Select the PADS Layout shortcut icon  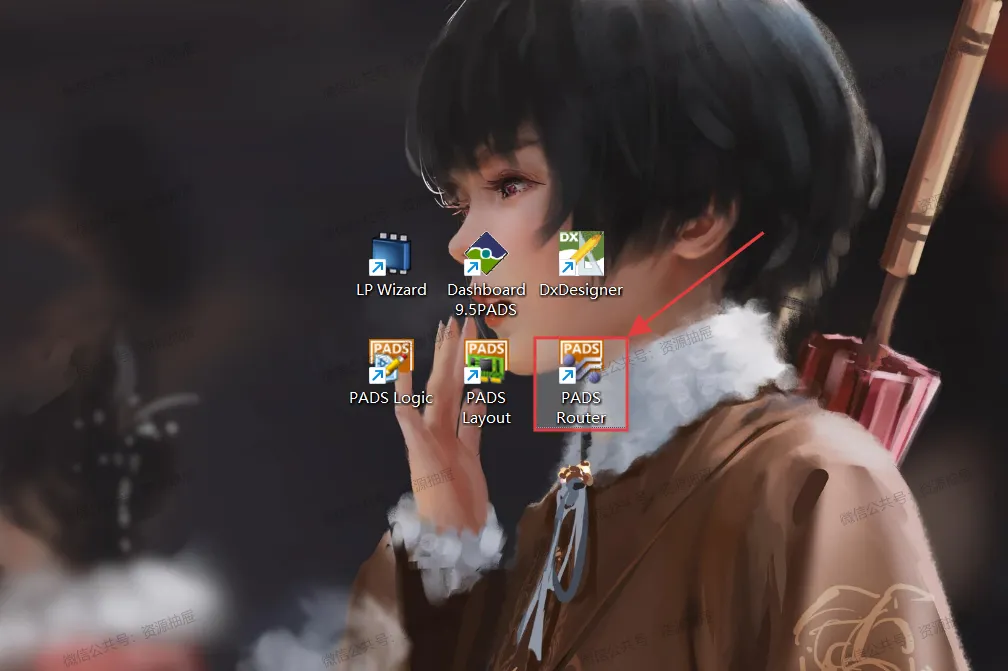pos(486,362)
